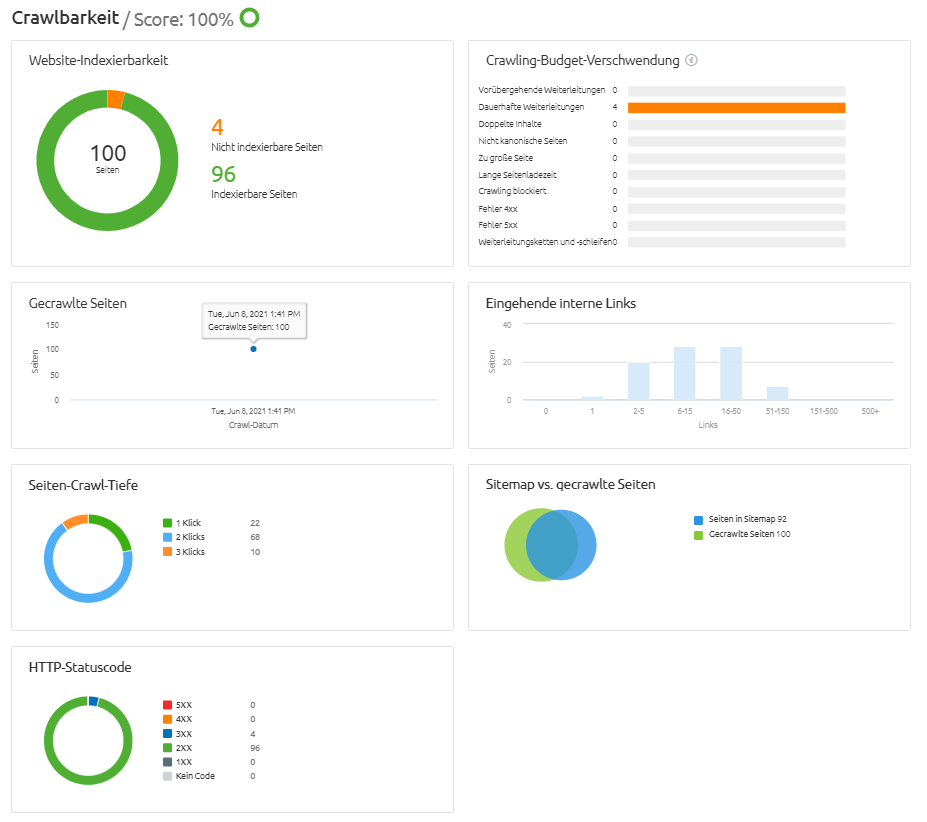
Task: Click the green number 96 indexable pages
Action: tap(223, 175)
